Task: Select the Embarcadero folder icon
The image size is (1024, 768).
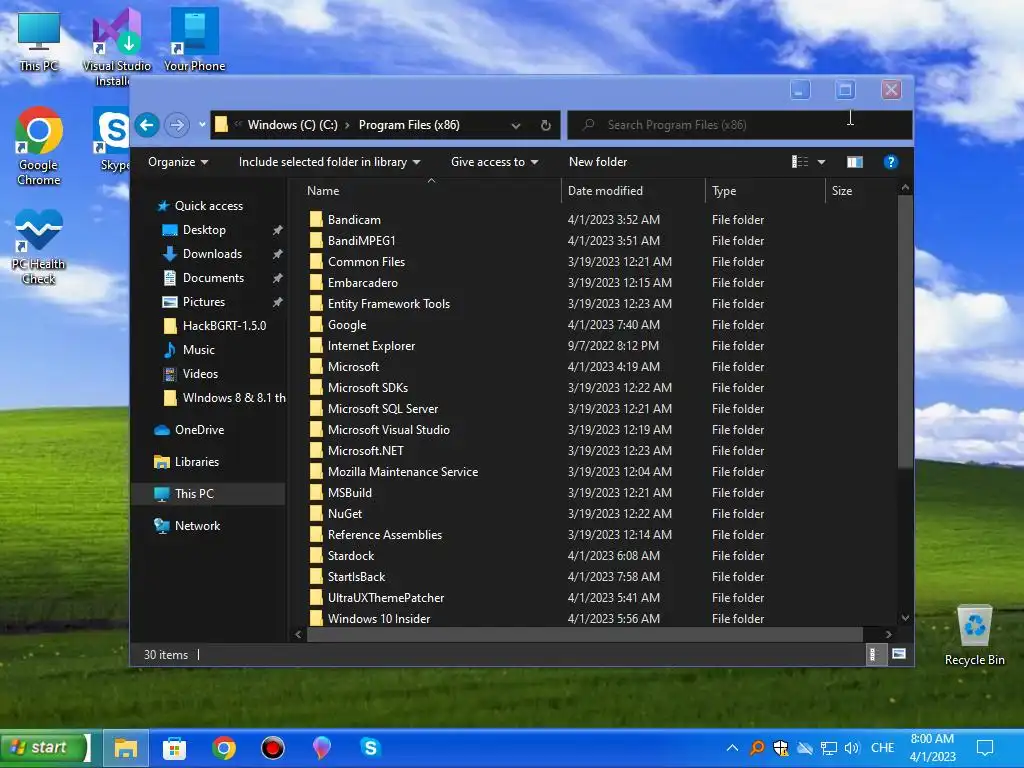Action: [x=316, y=283]
